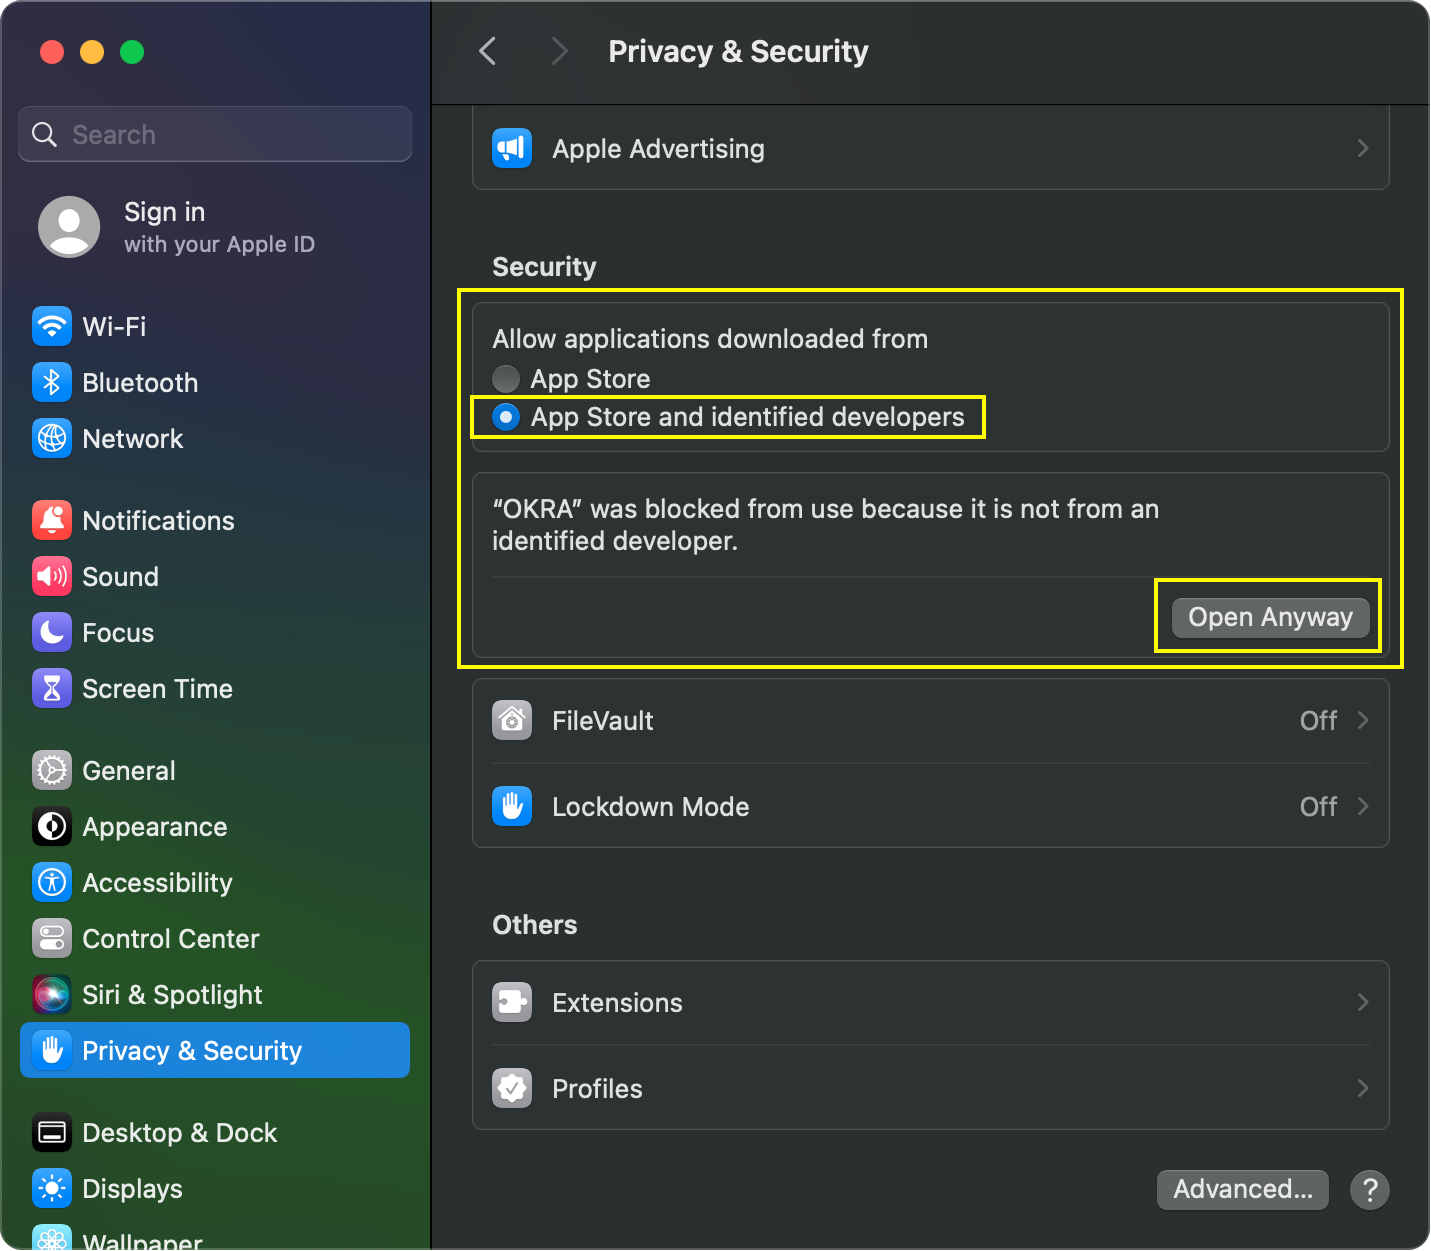Click the Appearance icon in sidebar
Viewport: 1431px width, 1251px height.
point(52,826)
